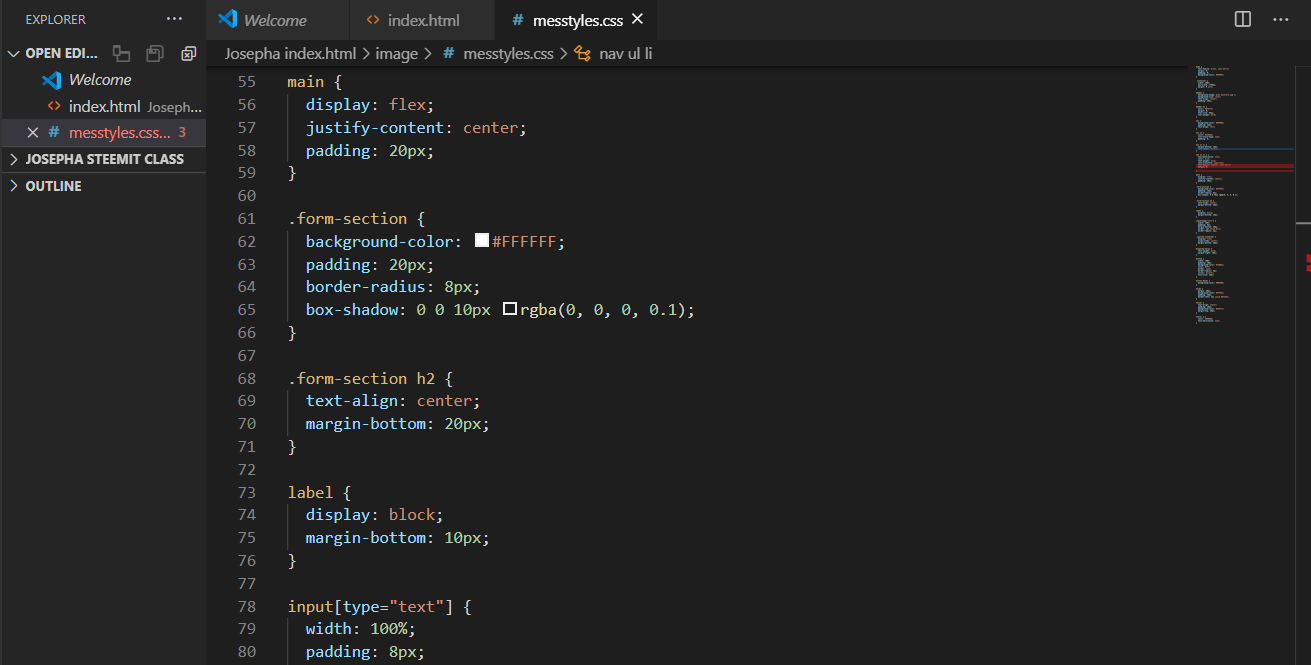Viewport: 1311px width, 665px height.
Task: Click CSS hash icon in breadcrumb bar
Action: pyautogui.click(x=449, y=53)
